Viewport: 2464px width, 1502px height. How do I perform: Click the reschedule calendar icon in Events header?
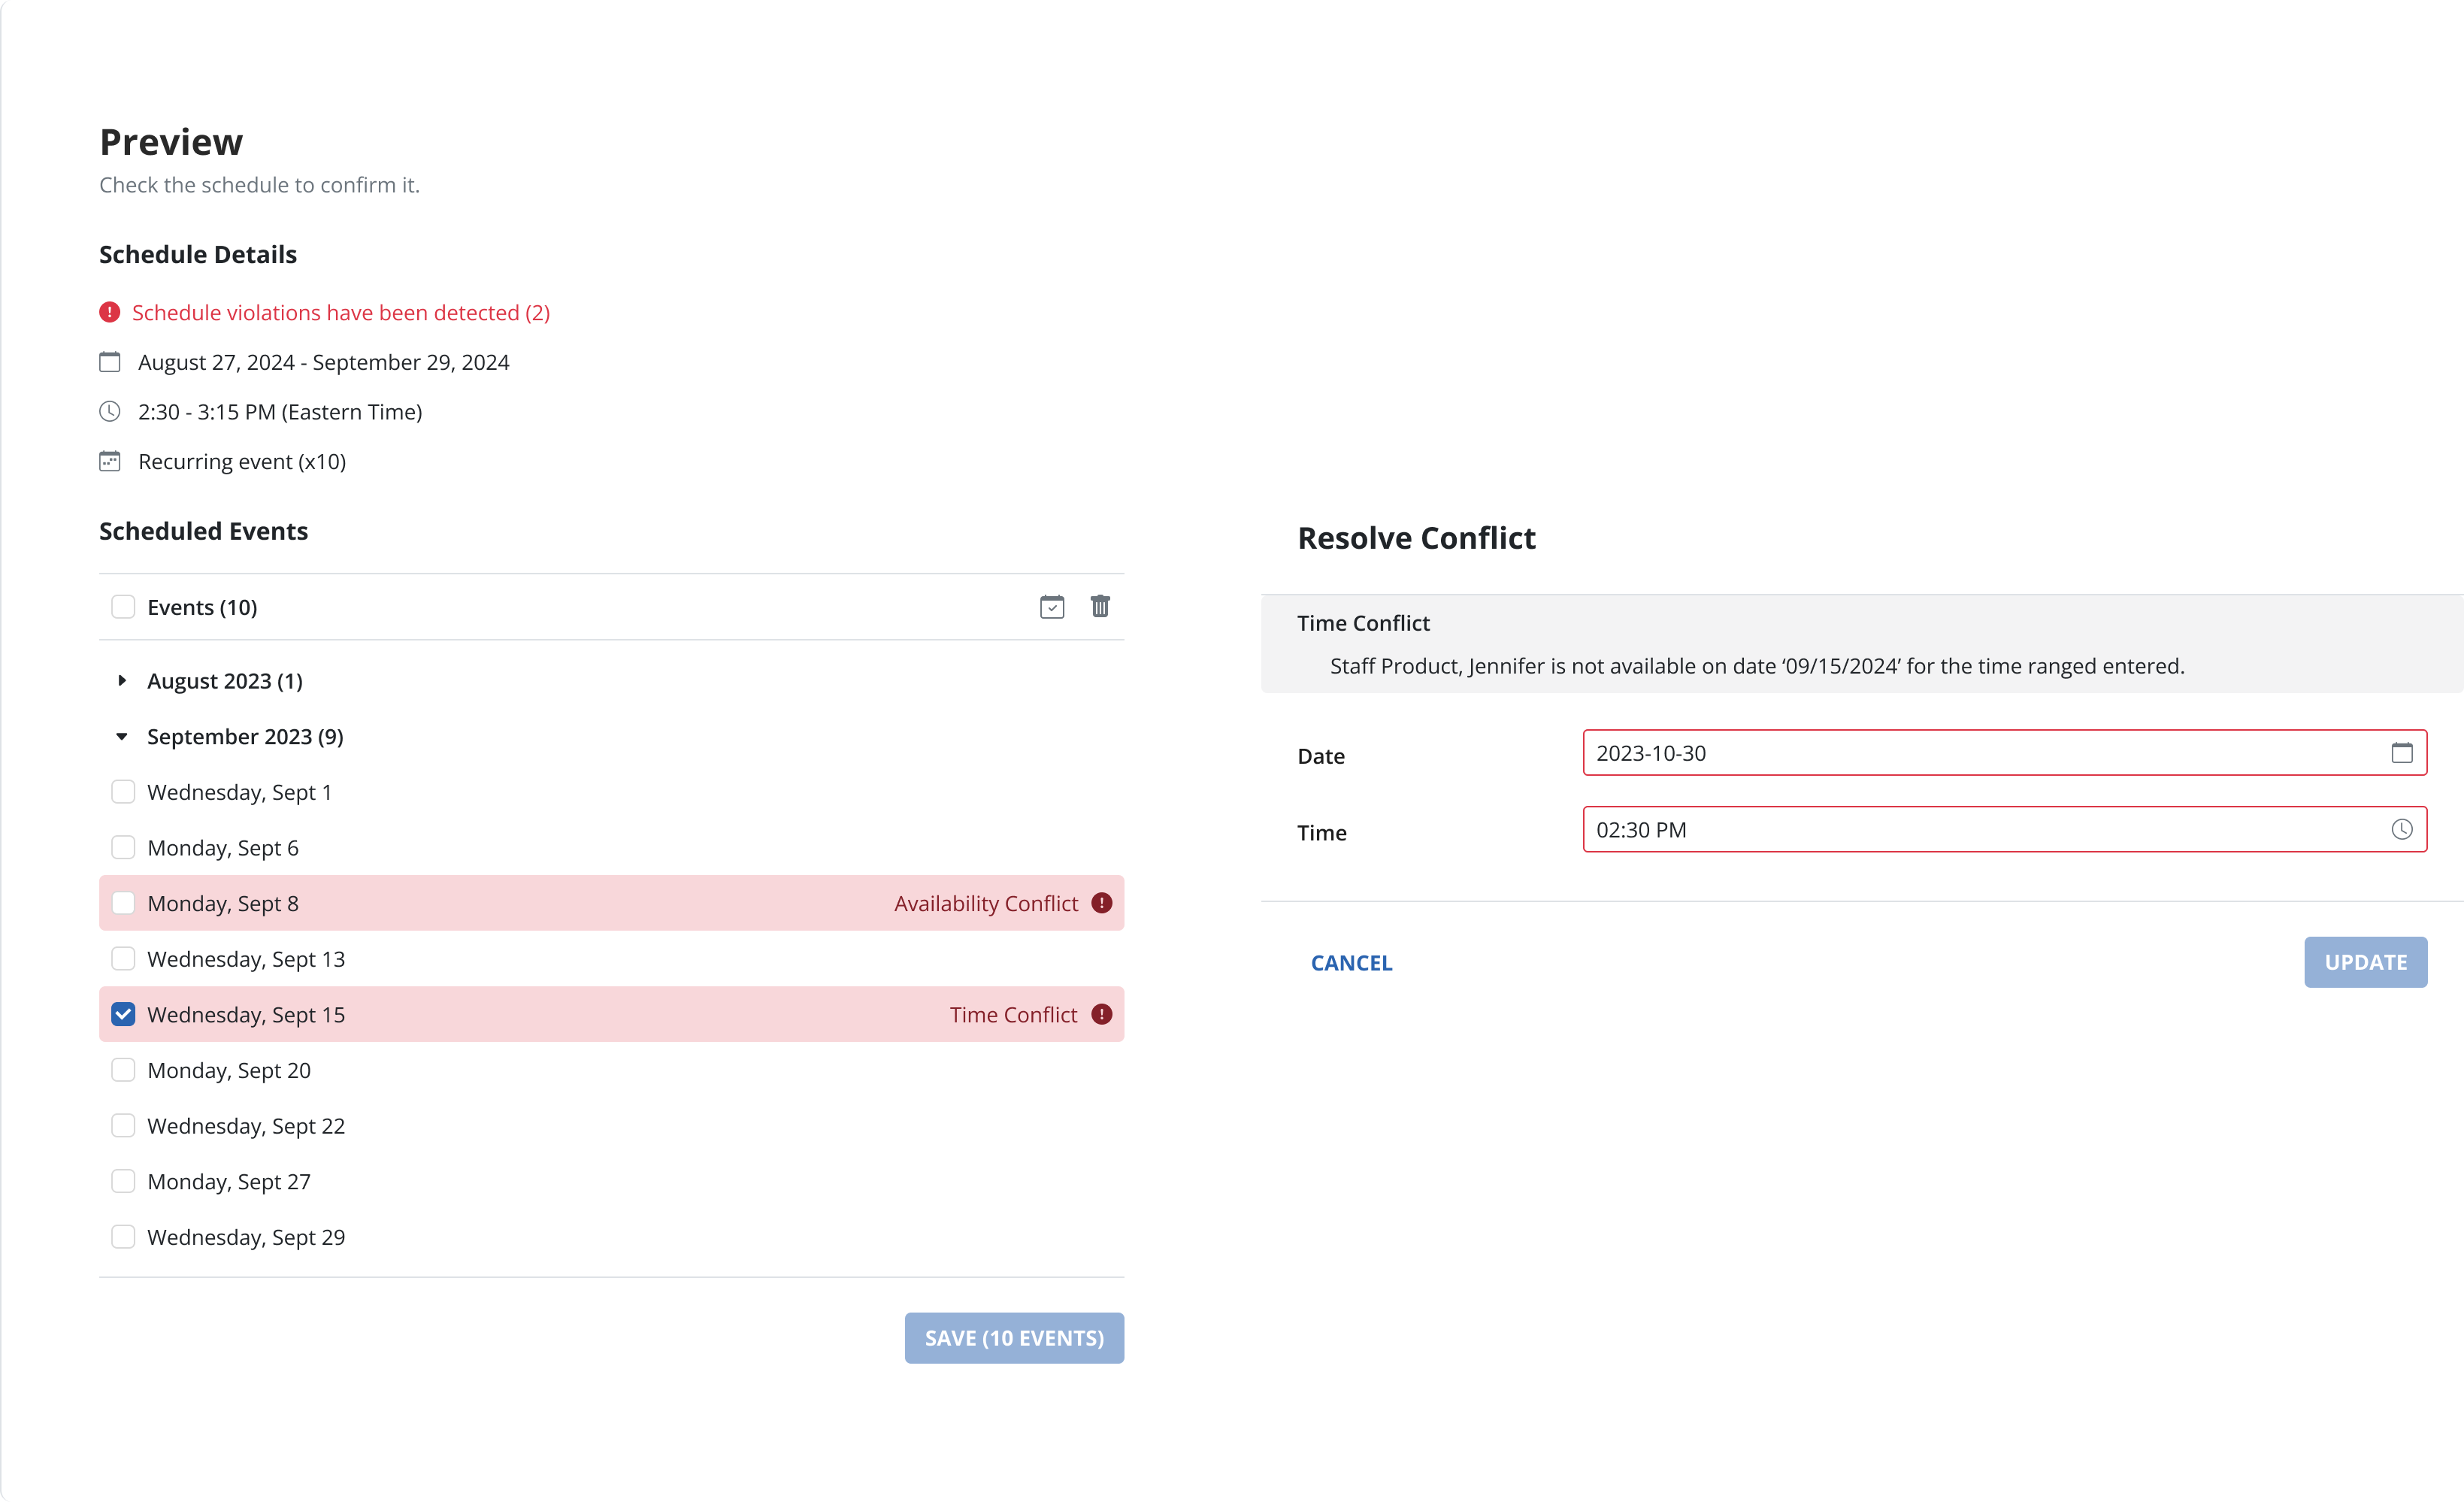click(x=1052, y=607)
